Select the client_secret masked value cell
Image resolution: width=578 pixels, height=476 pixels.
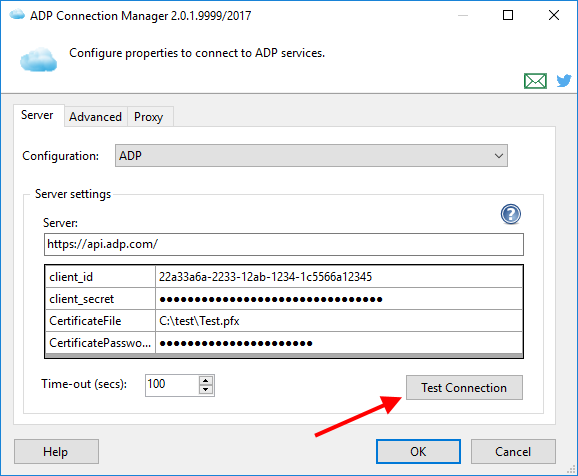tap(339, 299)
